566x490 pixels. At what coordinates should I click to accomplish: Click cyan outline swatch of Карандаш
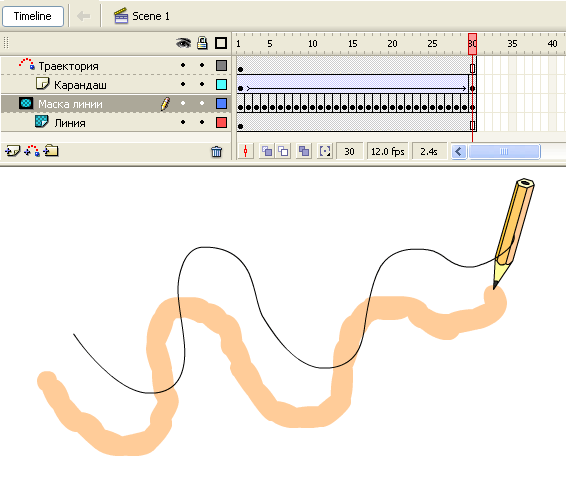tap(221, 84)
